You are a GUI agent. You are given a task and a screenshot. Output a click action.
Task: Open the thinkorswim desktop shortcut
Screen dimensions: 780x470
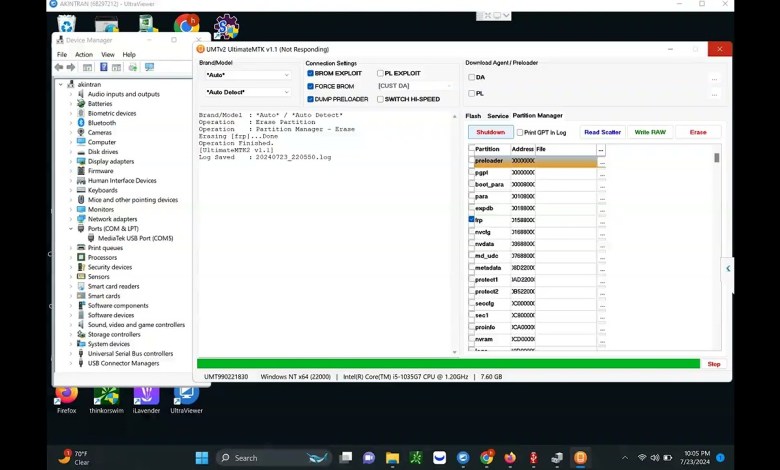tap(107, 394)
